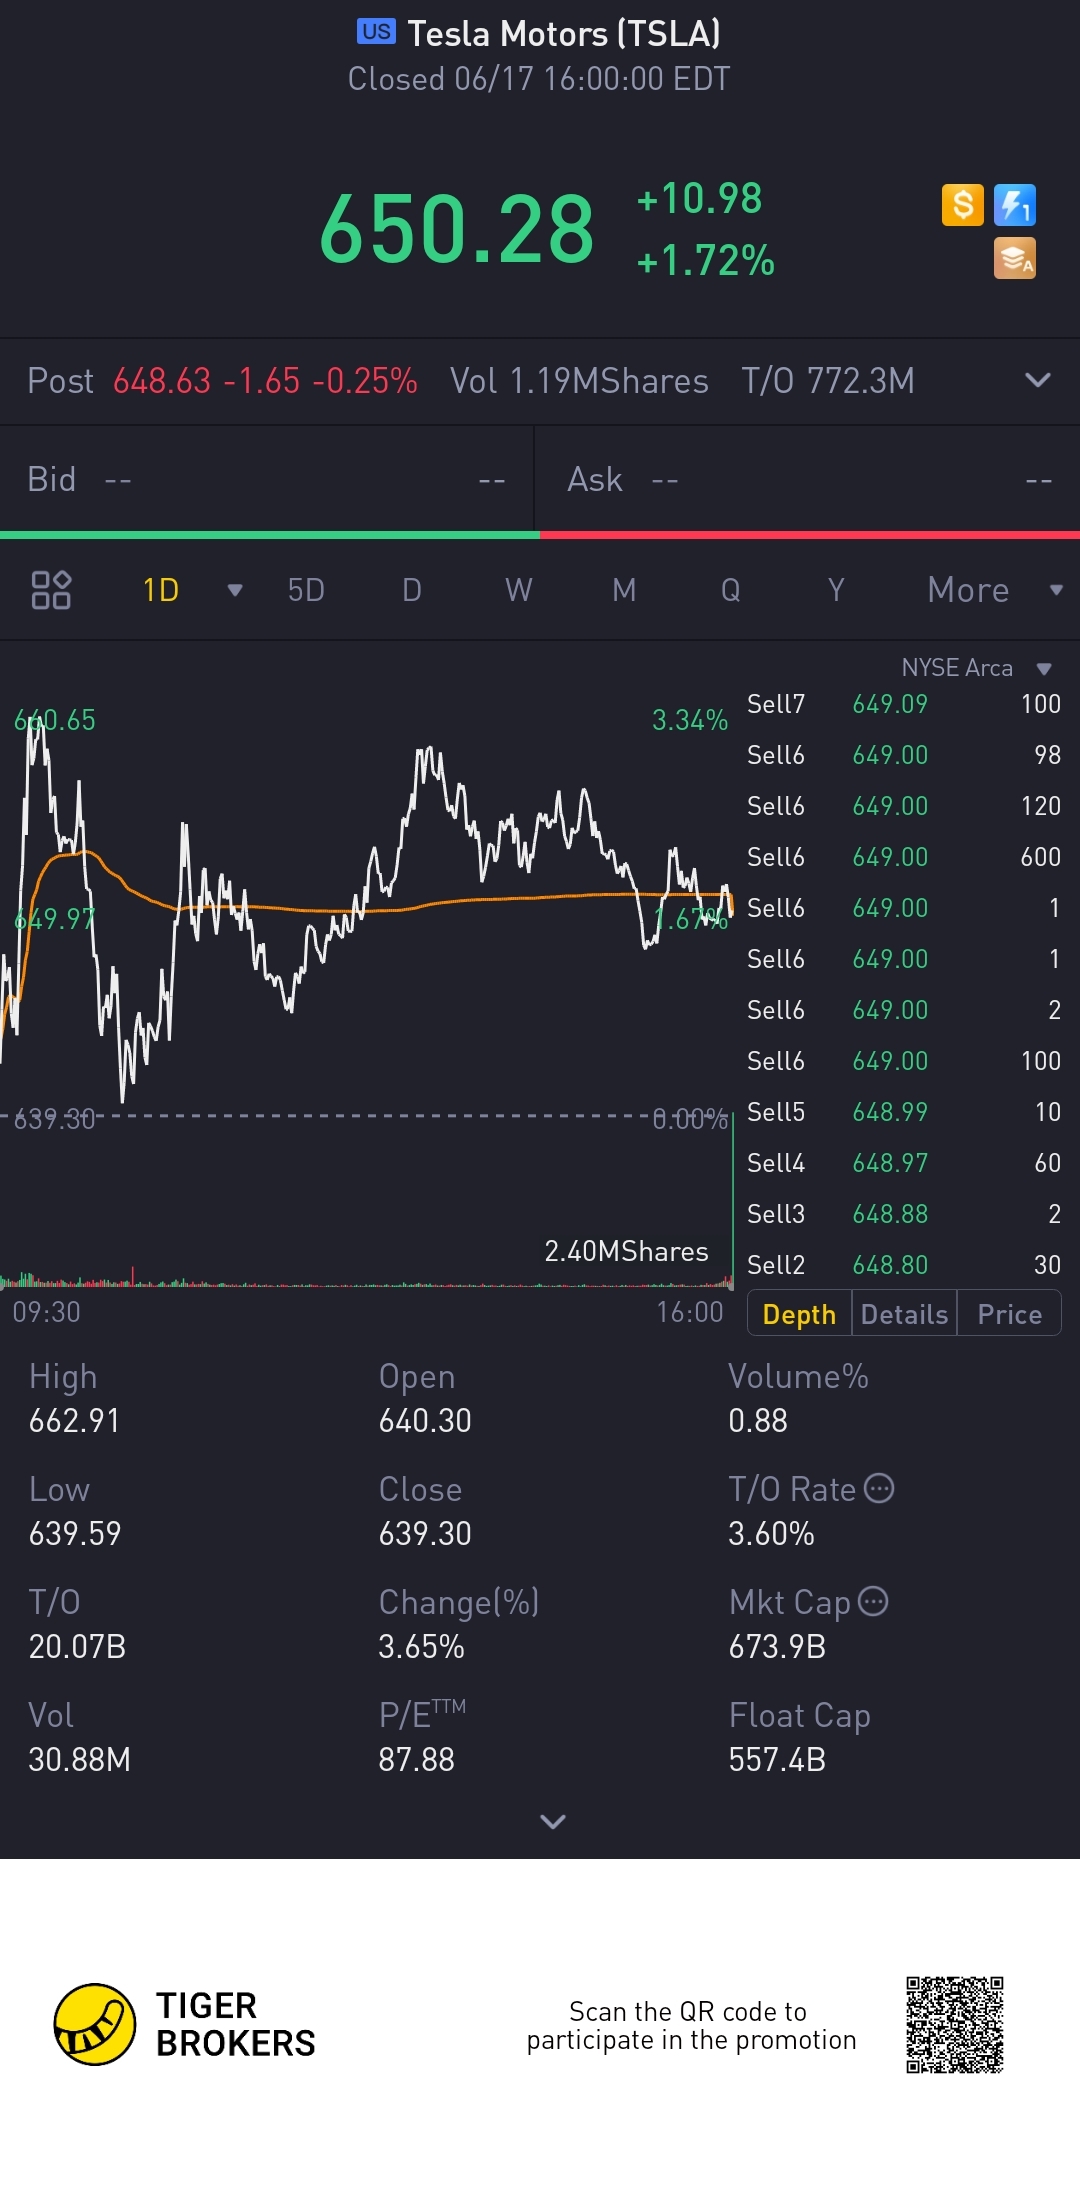
Task: Open the chart layout grid icon
Action: tap(51, 590)
